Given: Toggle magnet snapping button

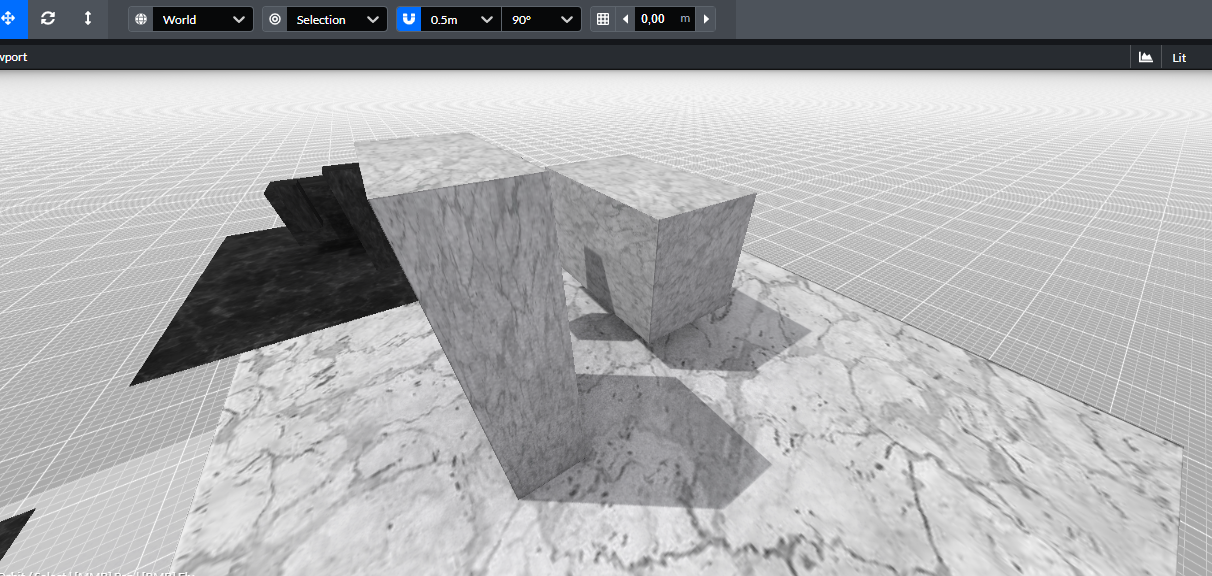Looking at the screenshot, I should pyautogui.click(x=409, y=19).
